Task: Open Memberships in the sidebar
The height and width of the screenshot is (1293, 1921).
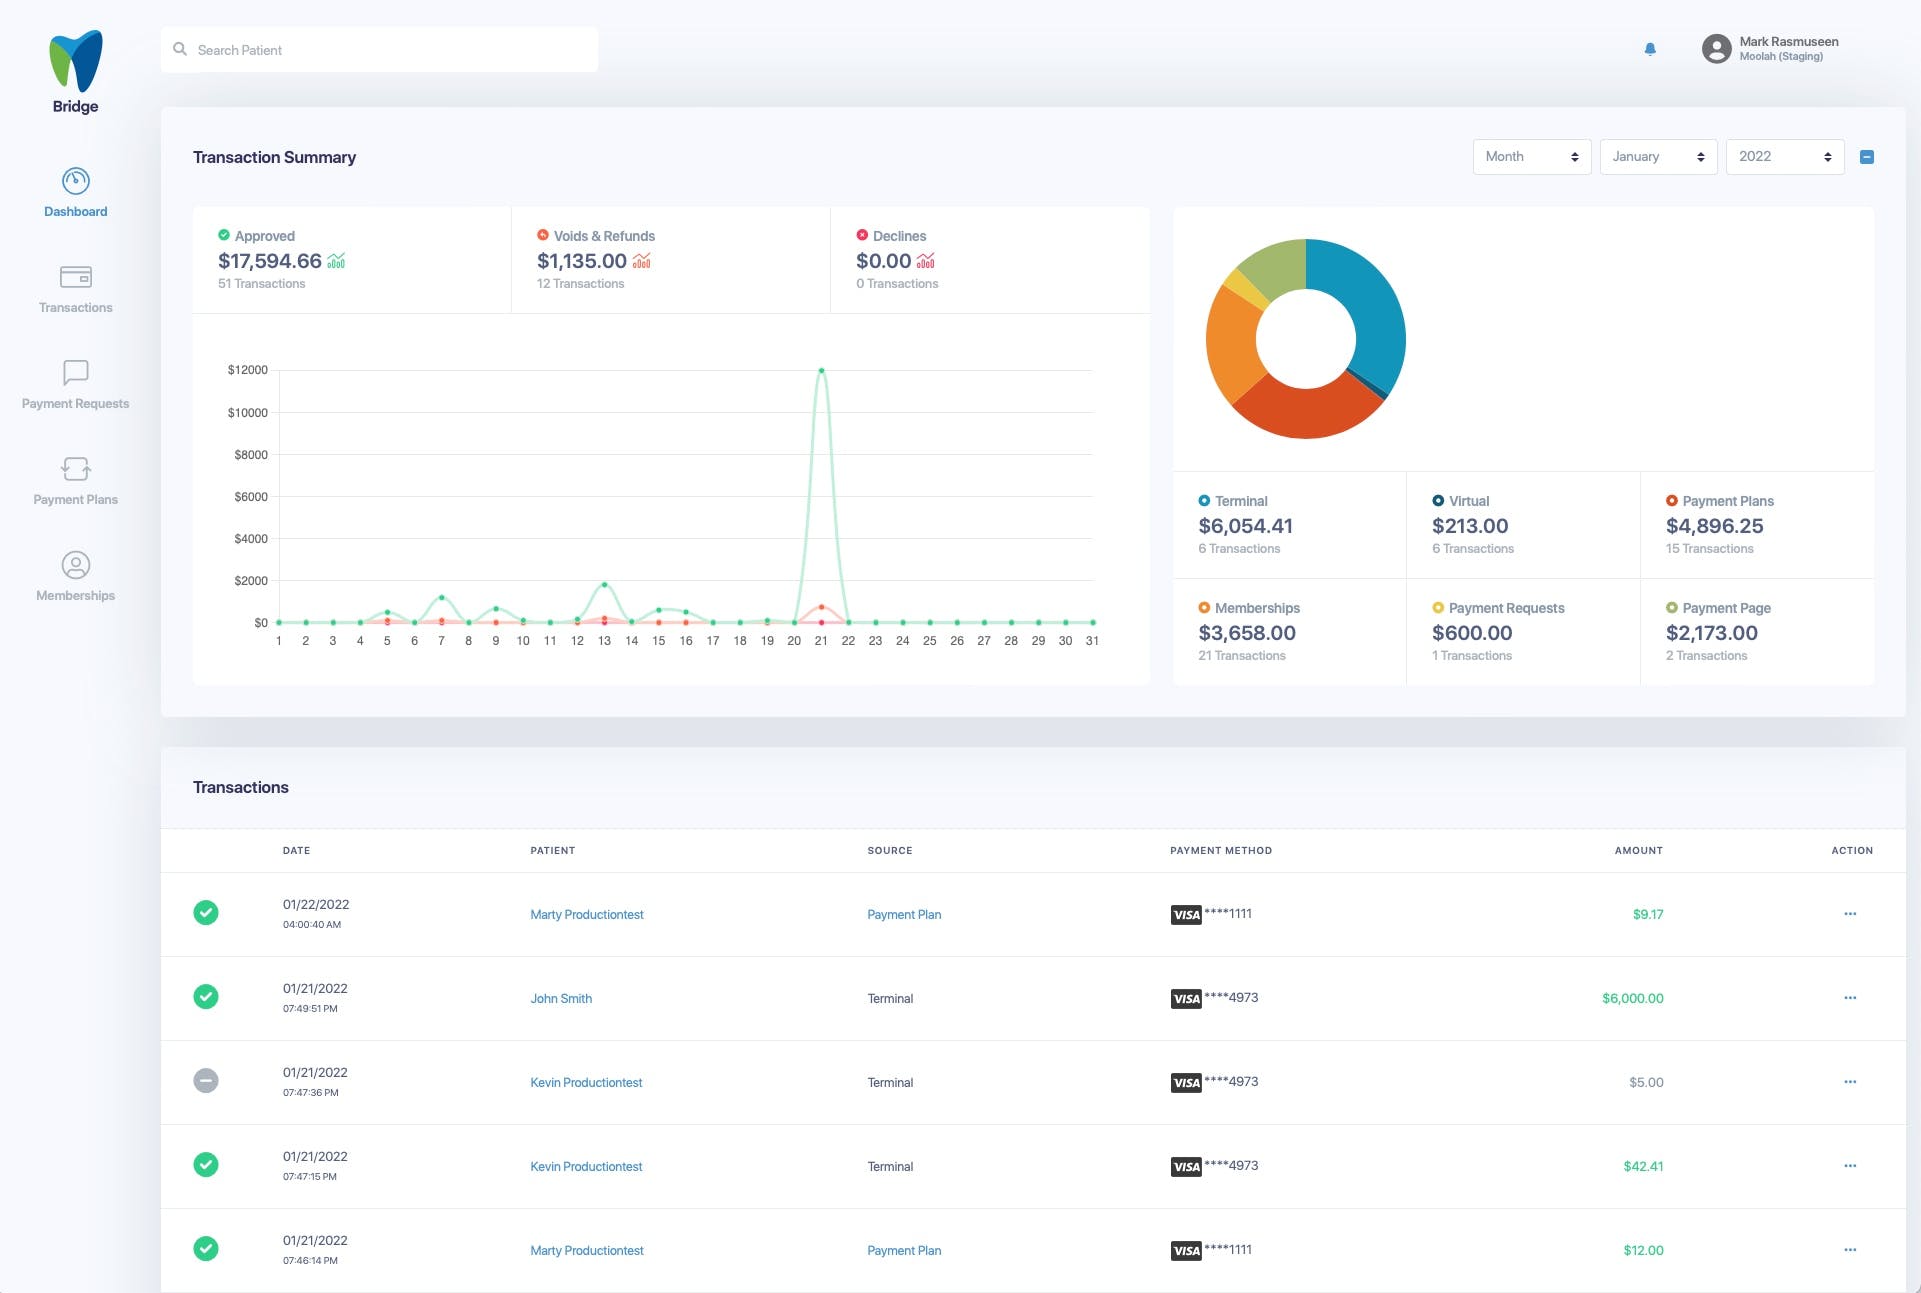Action: point(76,565)
